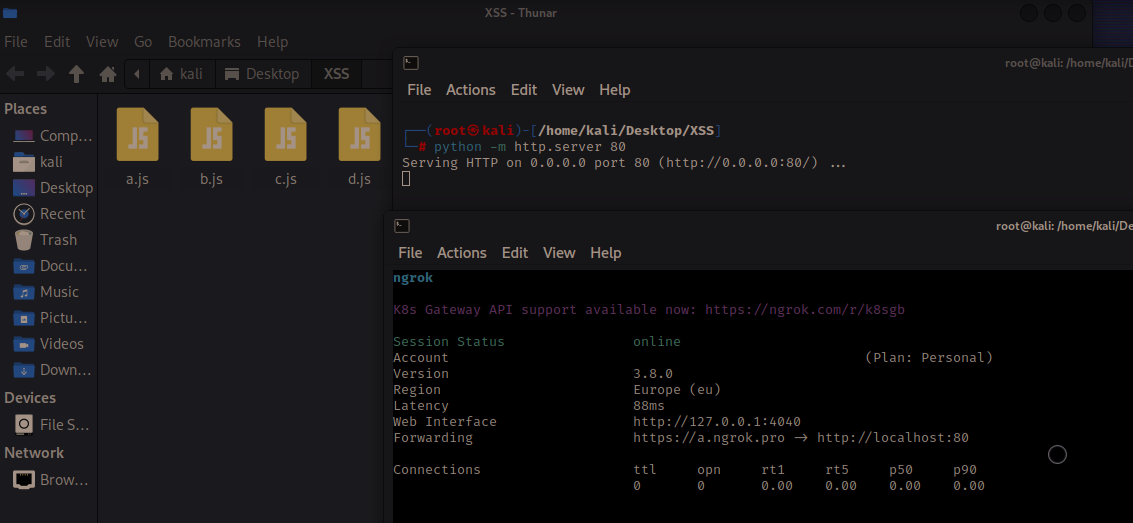The height and width of the screenshot is (523, 1133).
Task: Go to home folder using toolbar icon
Action: [x=108, y=74]
